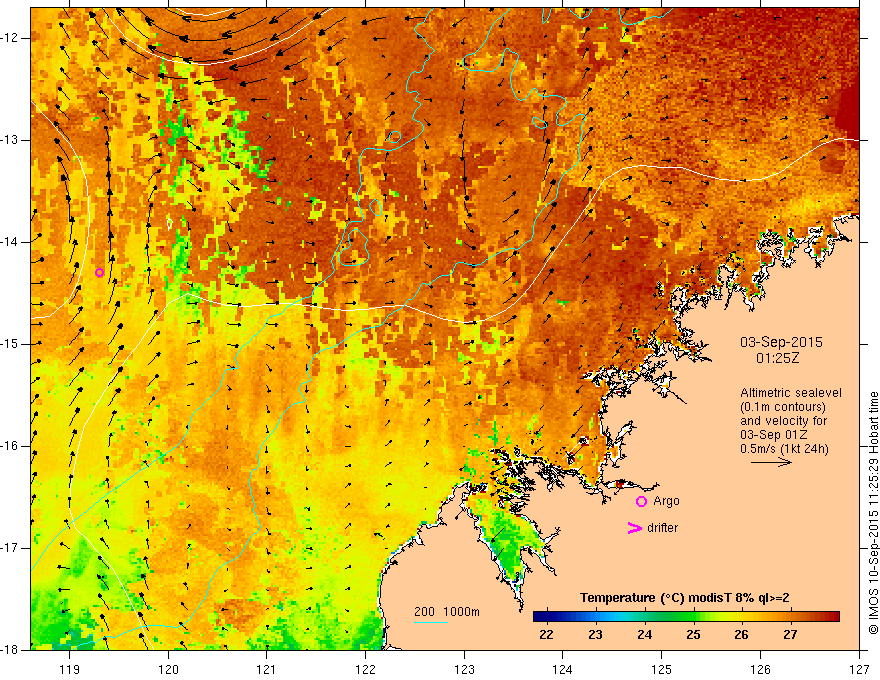Click the color bar value 26
This screenshot has height=680, width=880.
point(741,635)
